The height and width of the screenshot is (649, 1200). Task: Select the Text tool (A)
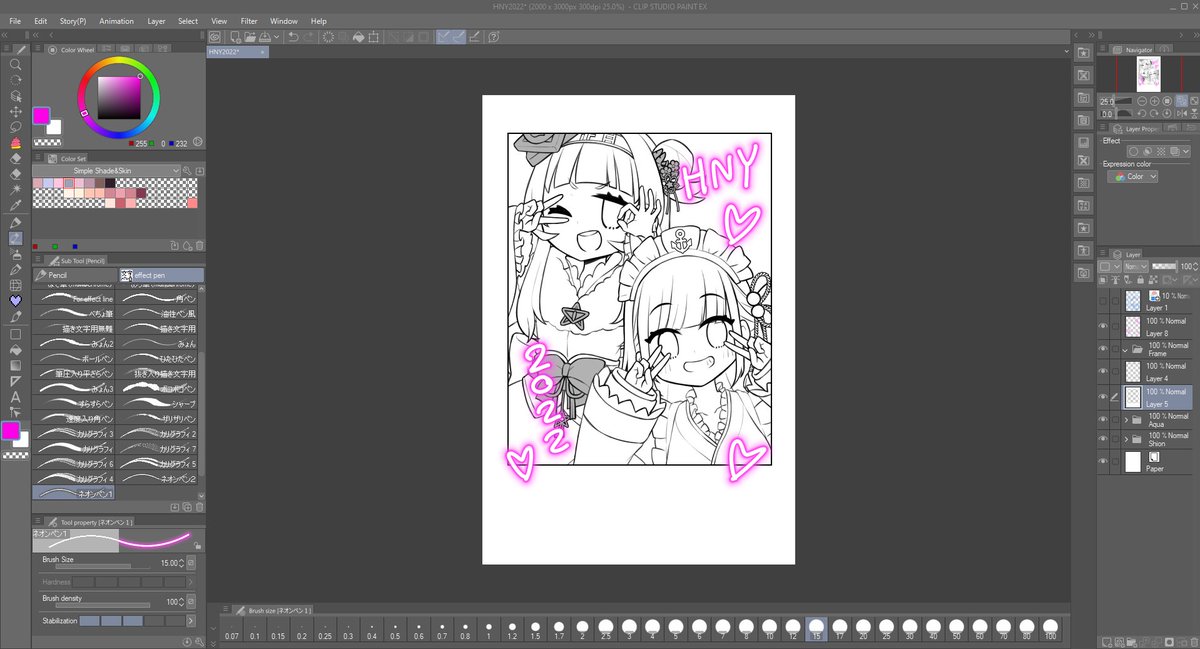[15, 396]
